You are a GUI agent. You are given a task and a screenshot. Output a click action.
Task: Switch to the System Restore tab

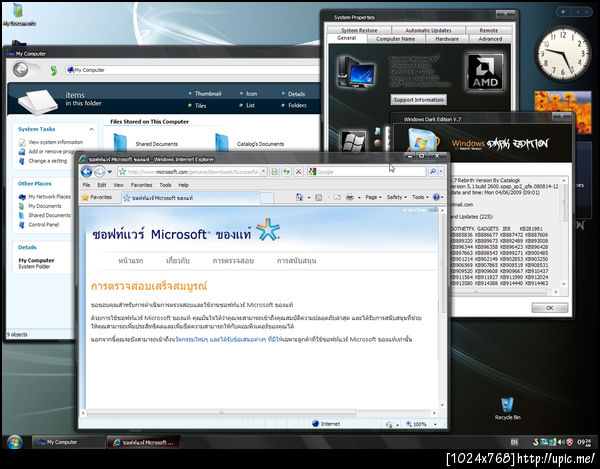(359, 30)
